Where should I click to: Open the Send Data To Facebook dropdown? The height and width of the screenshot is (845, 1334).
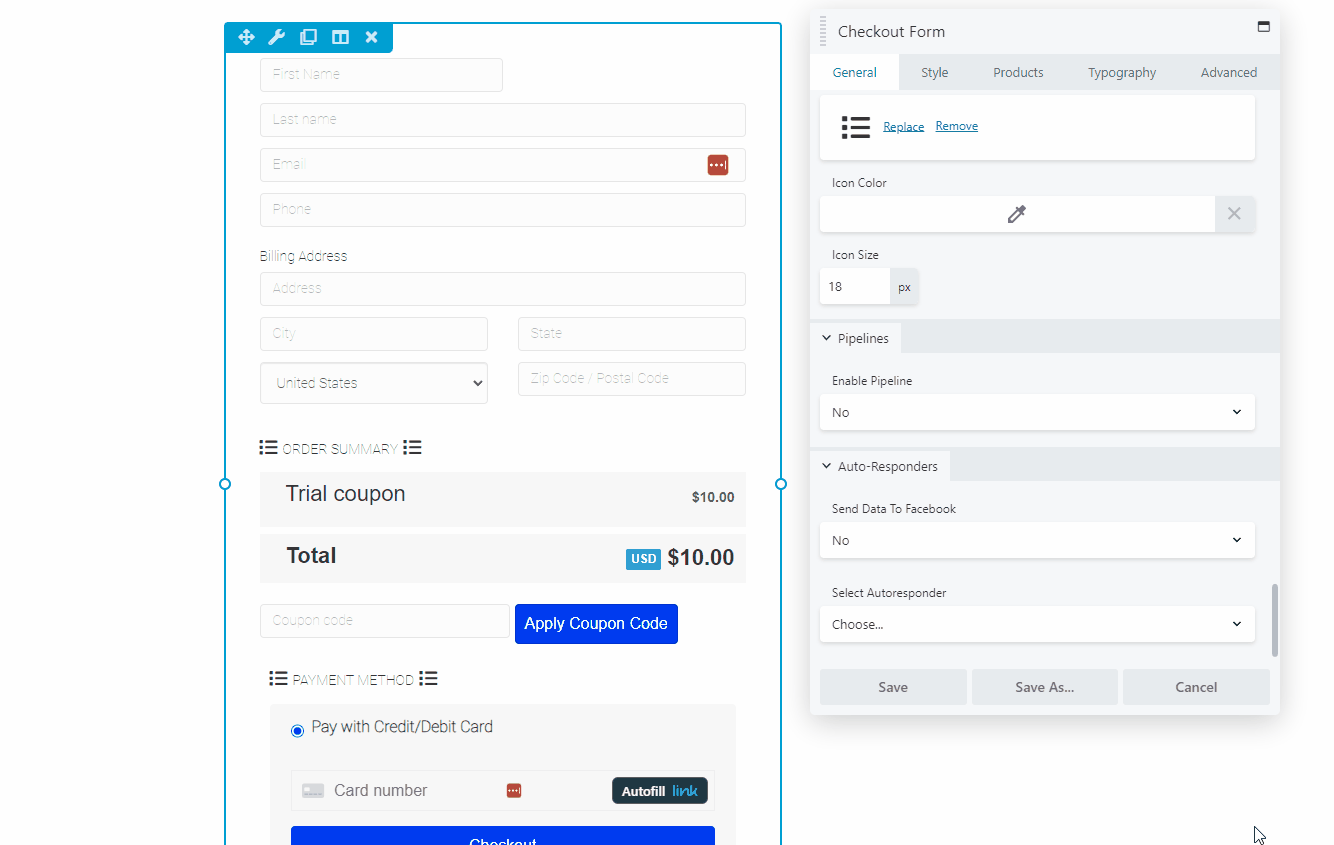[x=1037, y=540]
